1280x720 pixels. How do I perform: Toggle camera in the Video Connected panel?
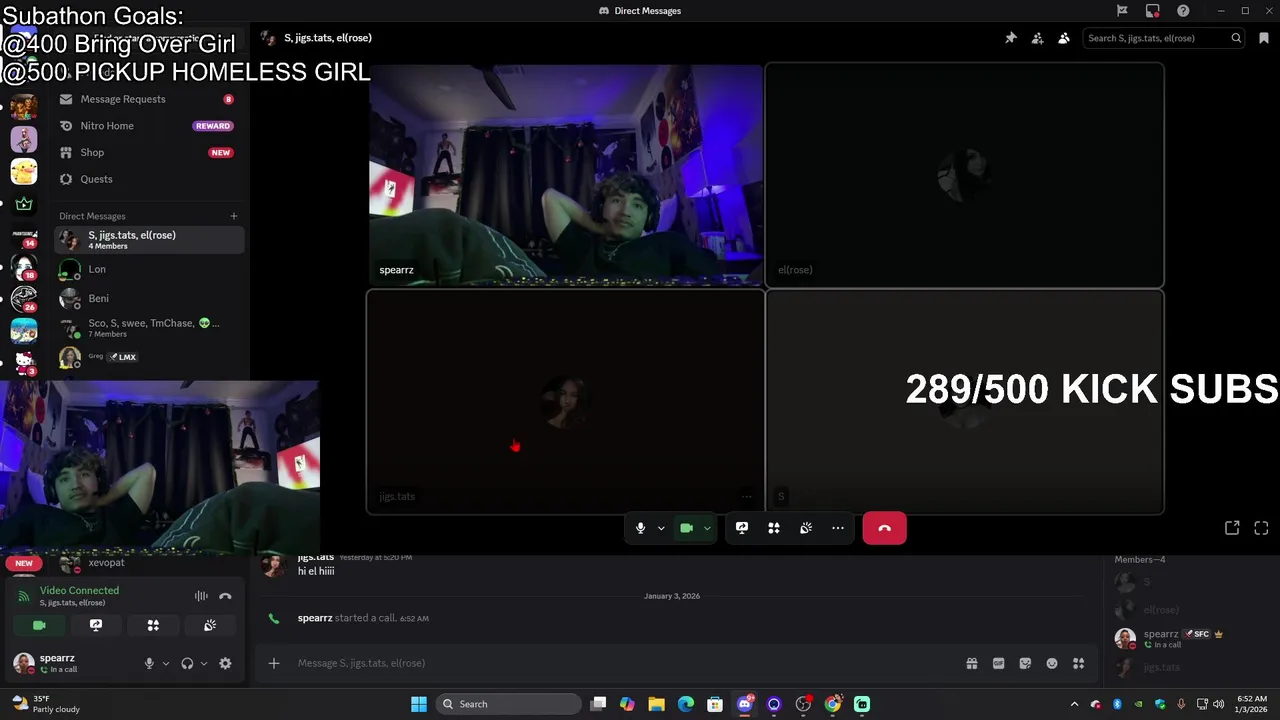39,625
